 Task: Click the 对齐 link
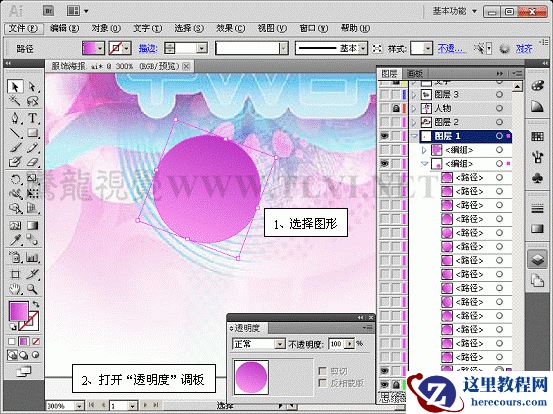[524, 48]
